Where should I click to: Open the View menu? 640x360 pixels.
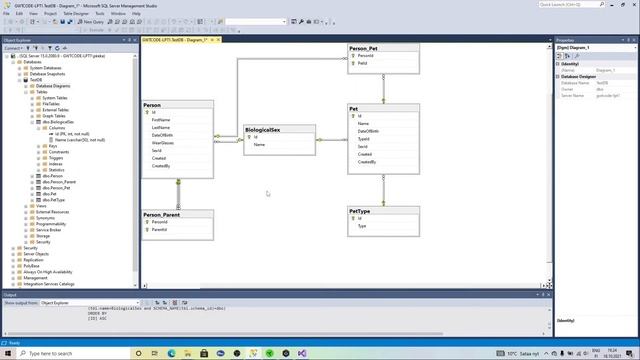[33, 13]
